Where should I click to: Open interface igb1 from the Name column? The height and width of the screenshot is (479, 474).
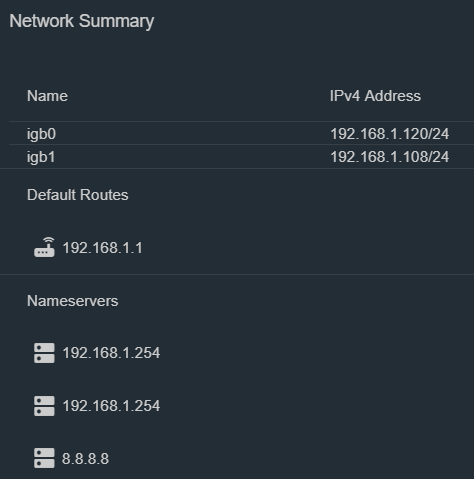coord(41,157)
